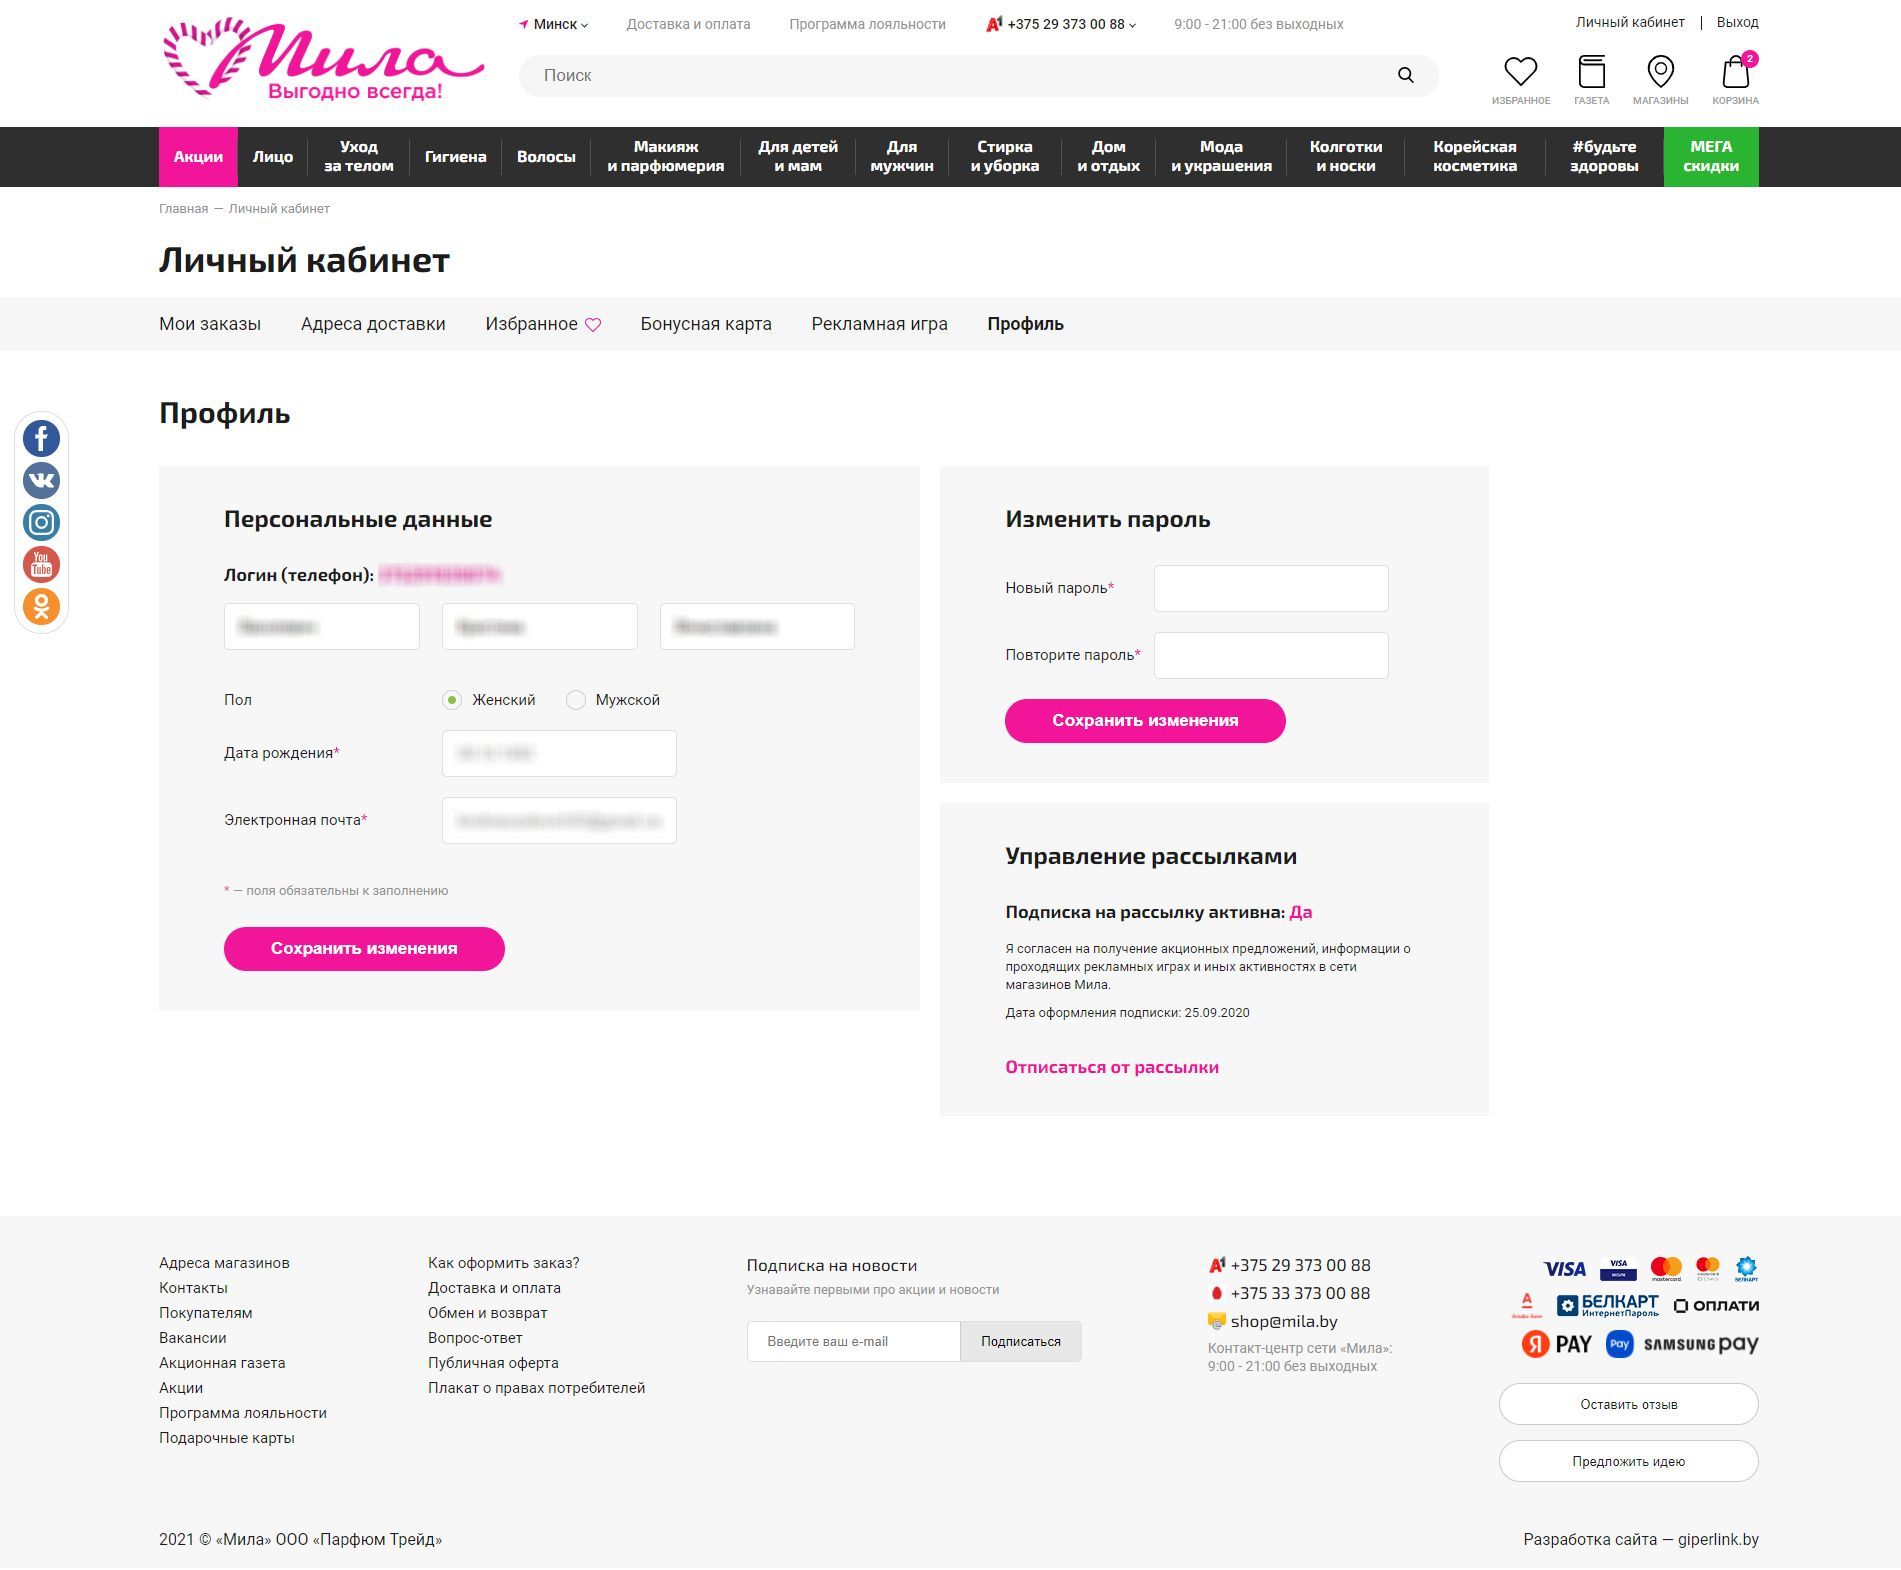Select the Женский gender radio button
This screenshot has height=1570, width=1901.
452,700
